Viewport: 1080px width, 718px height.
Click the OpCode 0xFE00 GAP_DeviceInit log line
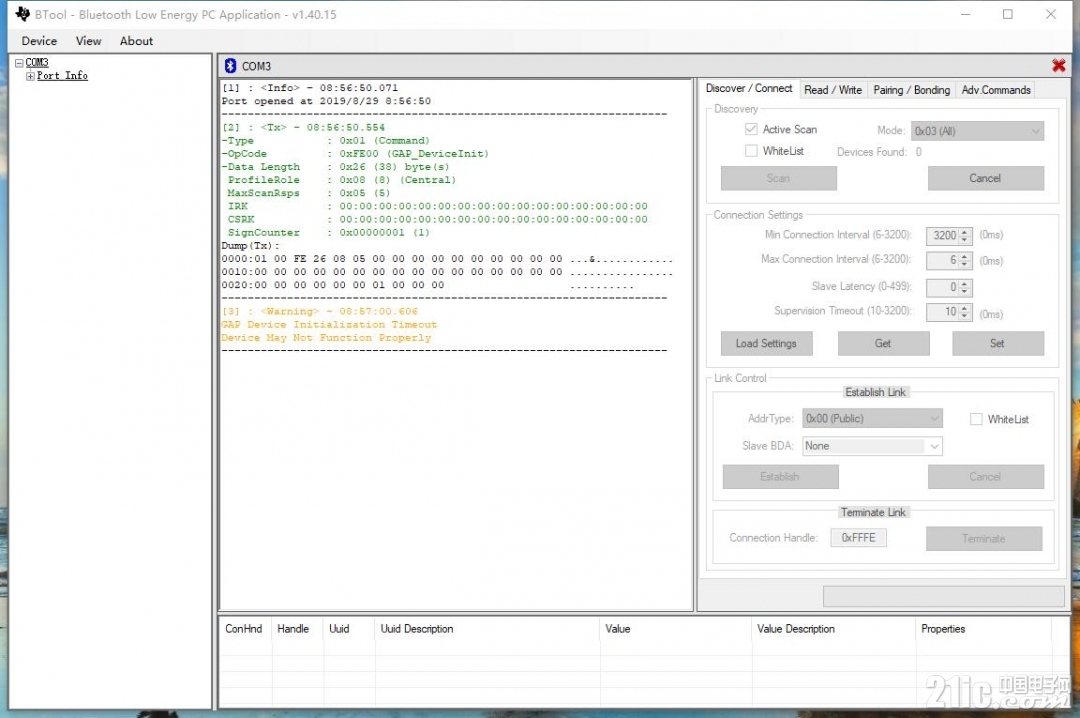pos(355,154)
